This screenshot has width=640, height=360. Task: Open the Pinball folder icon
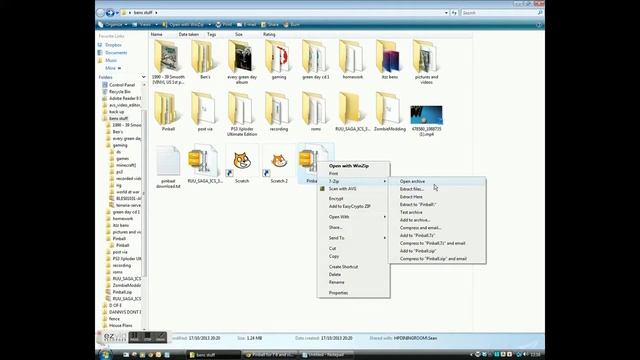coord(167,109)
